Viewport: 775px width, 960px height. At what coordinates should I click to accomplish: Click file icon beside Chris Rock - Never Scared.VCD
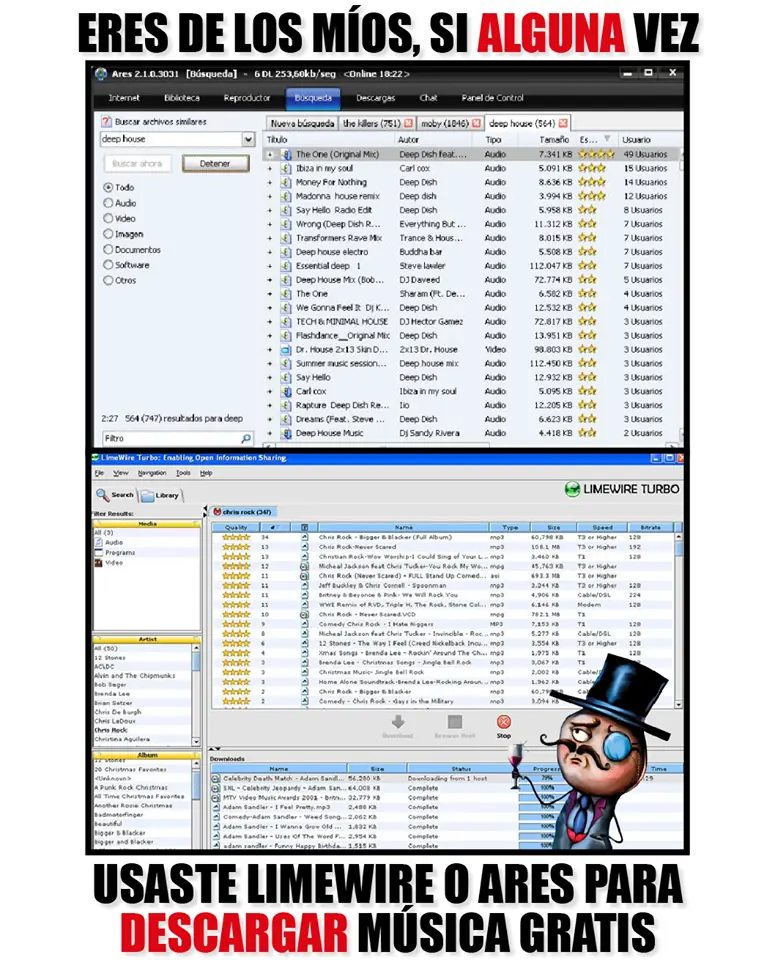coord(304,615)
